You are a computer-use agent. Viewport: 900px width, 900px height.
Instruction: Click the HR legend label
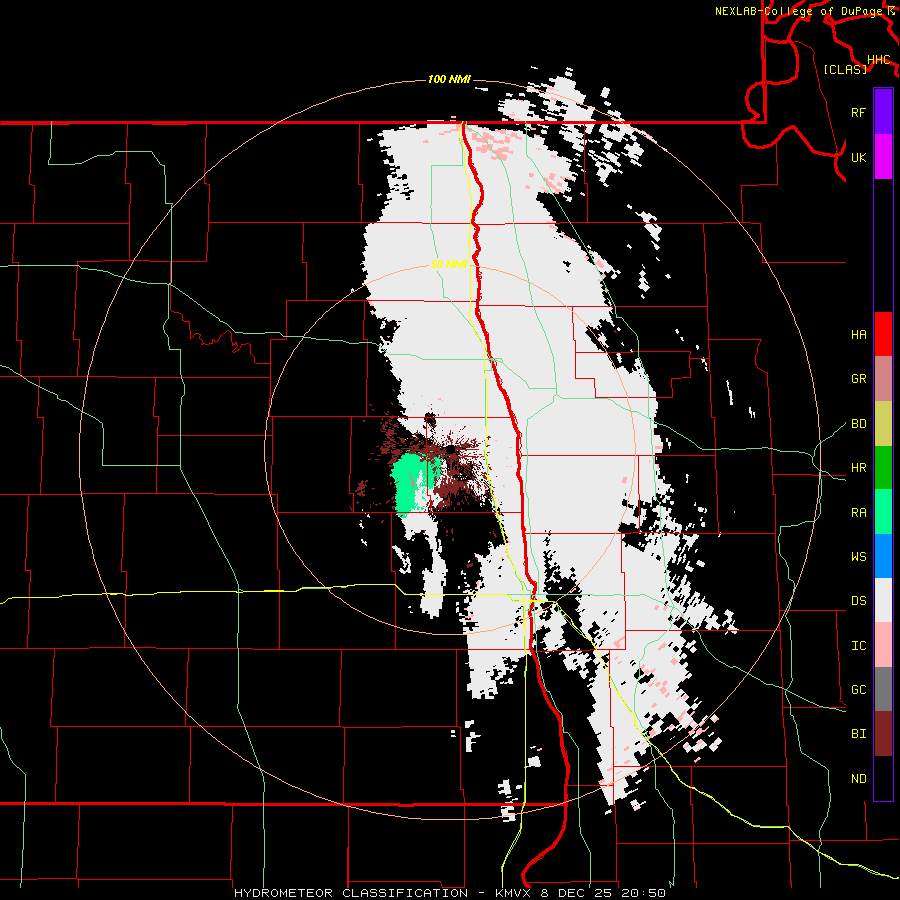click(859, 468)
